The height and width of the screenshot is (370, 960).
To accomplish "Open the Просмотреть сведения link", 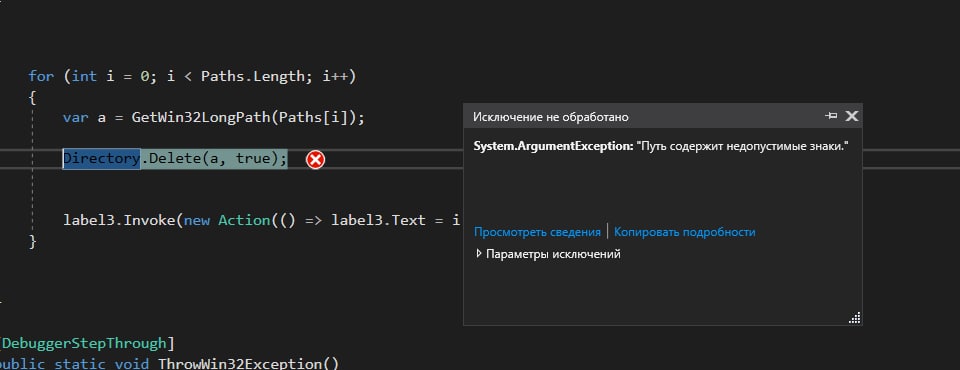I will pyautogui.click(x=537, y=232).
